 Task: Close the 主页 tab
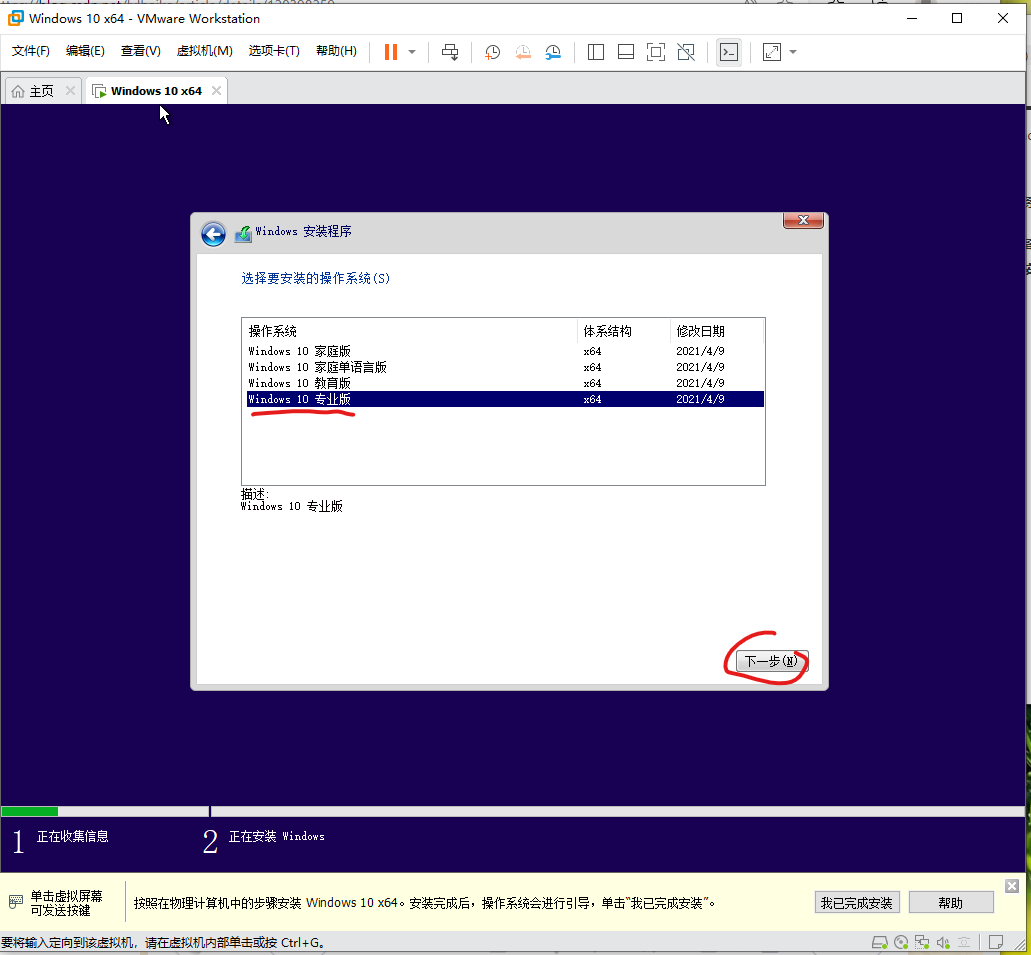(x=70, y=91)
